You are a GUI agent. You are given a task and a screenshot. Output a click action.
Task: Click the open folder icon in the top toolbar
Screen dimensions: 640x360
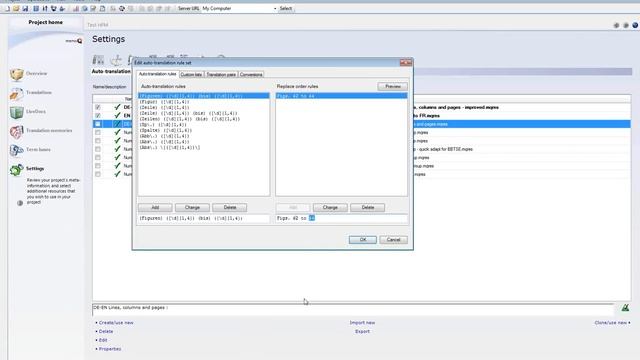point(16,9)
